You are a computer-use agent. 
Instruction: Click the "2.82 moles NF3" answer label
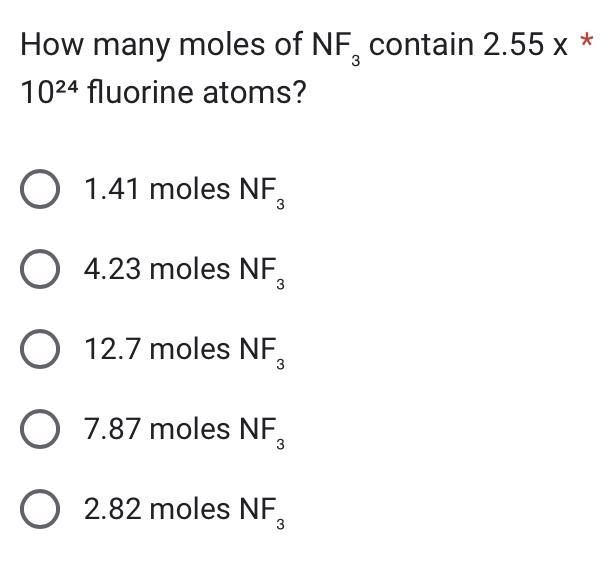(x=184, y=510)
